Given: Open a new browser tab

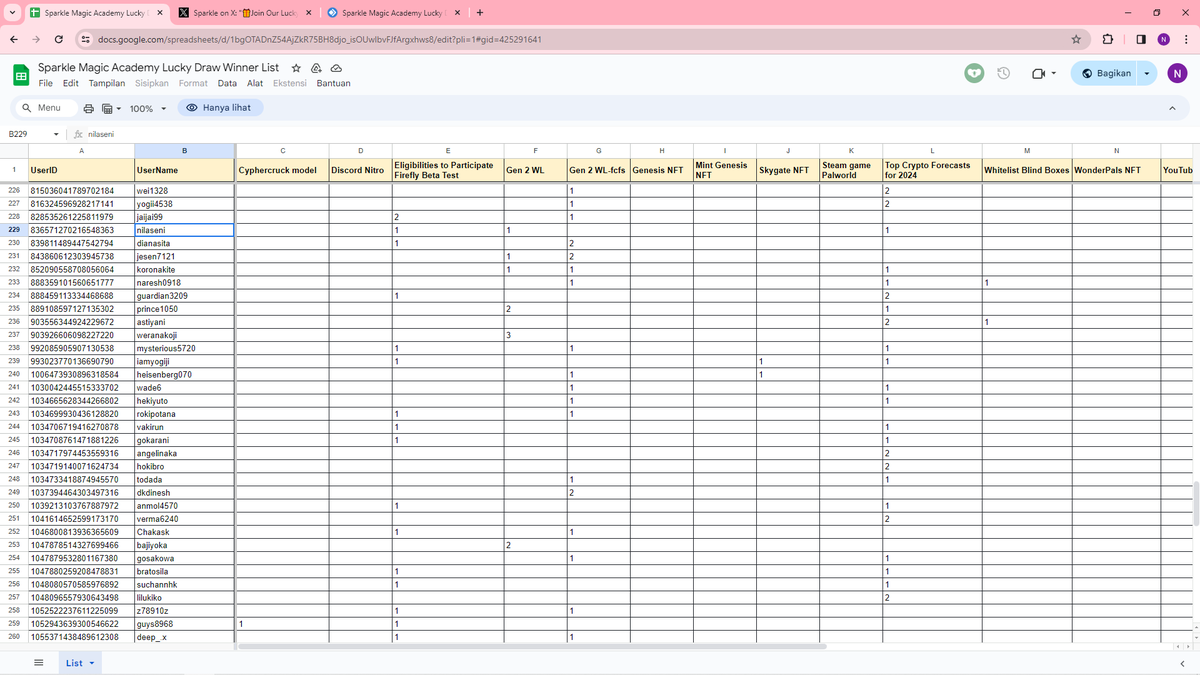Looking at the screenshot, I should pos(480,13).
